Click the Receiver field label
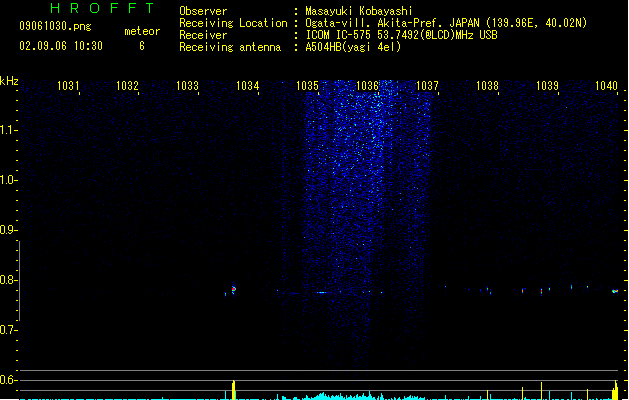 203,35
